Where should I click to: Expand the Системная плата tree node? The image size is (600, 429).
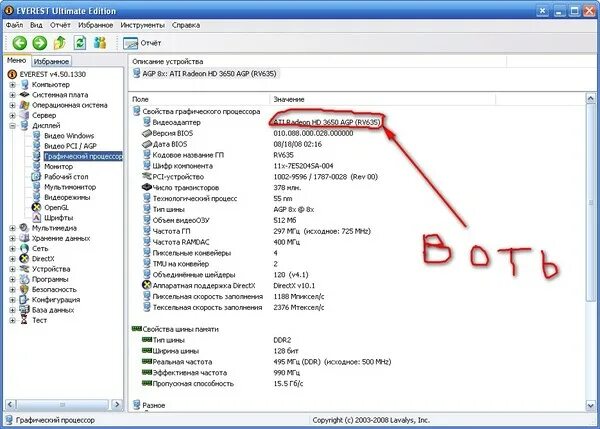point(12,95)
